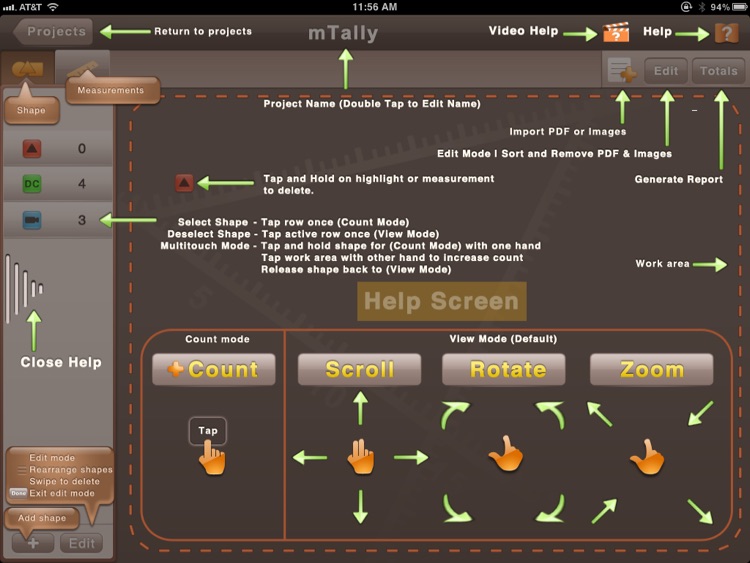Viewport: 750px width, 563px height.
Task: Click the Measurements tooltip bubble
Action: click(112, 90)
